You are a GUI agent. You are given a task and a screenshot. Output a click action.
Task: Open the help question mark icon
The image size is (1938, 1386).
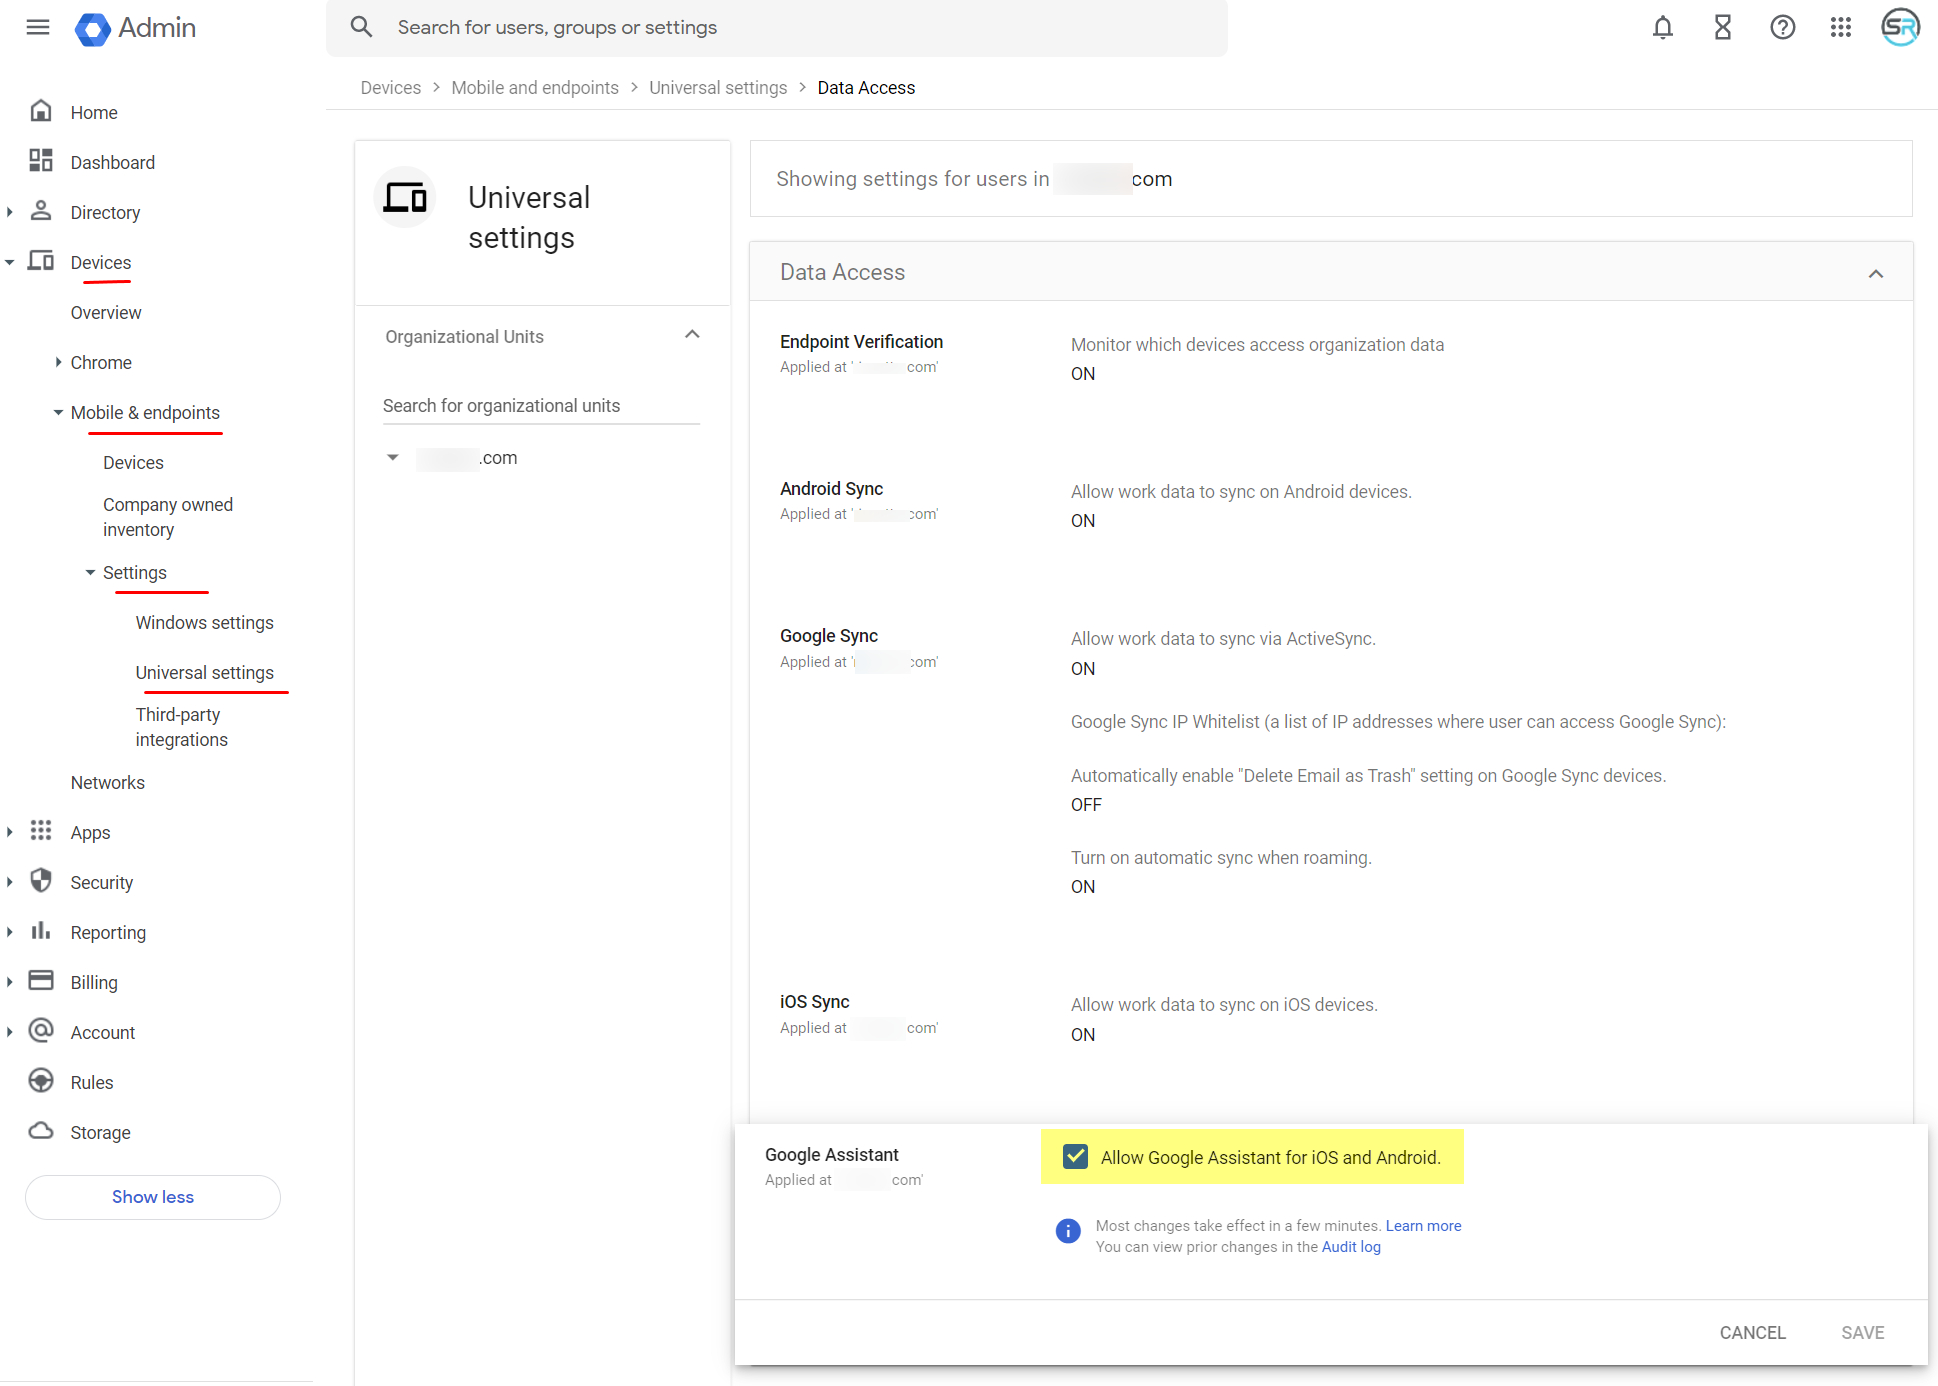(1782, 27)
